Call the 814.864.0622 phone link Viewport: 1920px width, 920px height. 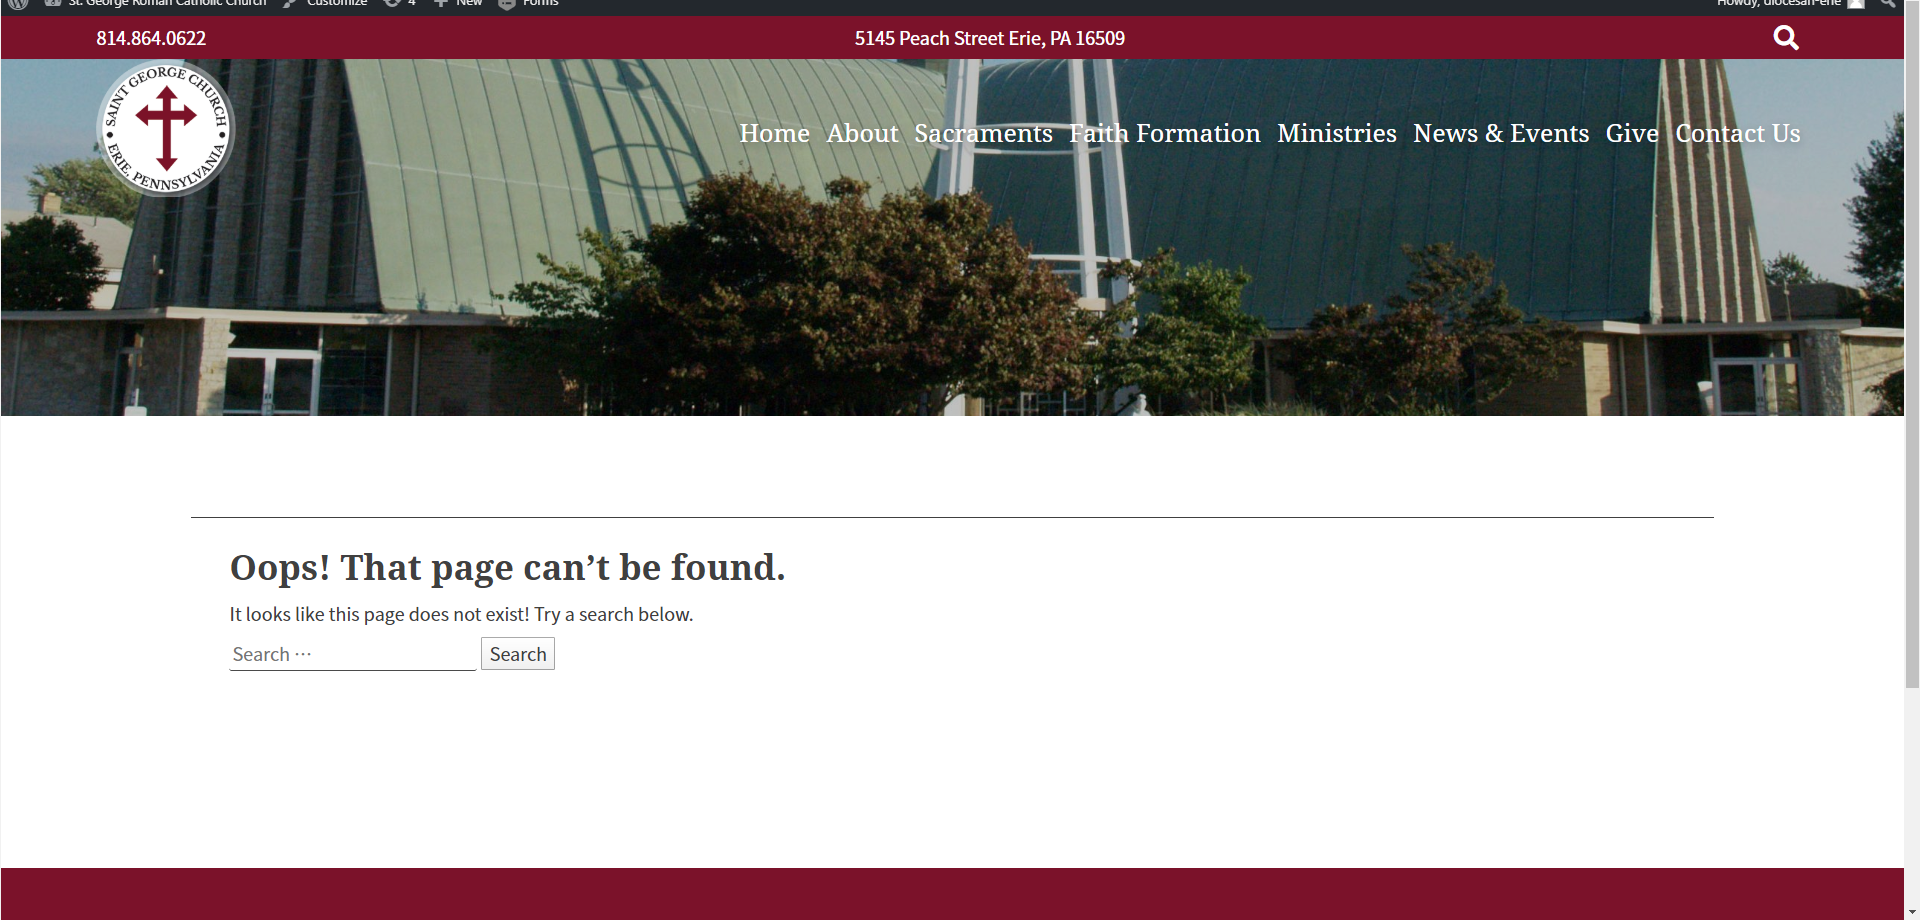[x=151, y=38]
